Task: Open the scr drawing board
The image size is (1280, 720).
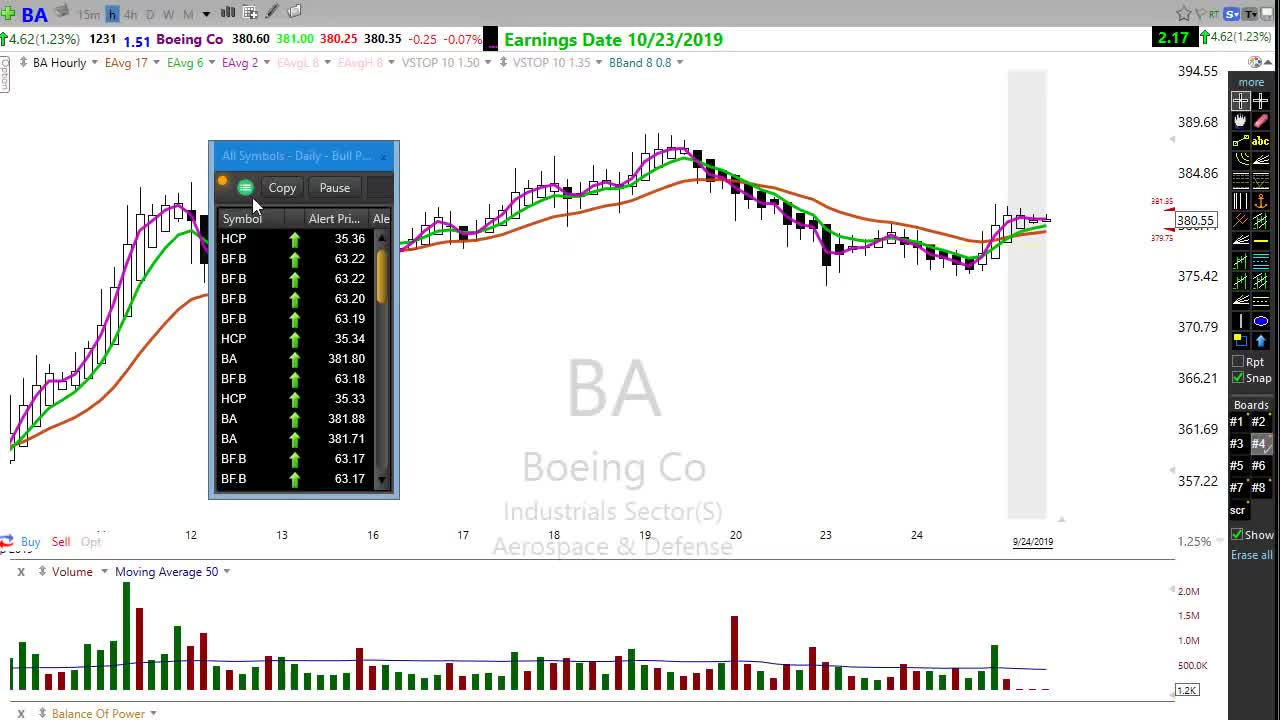Action: tap(1238, 510)
